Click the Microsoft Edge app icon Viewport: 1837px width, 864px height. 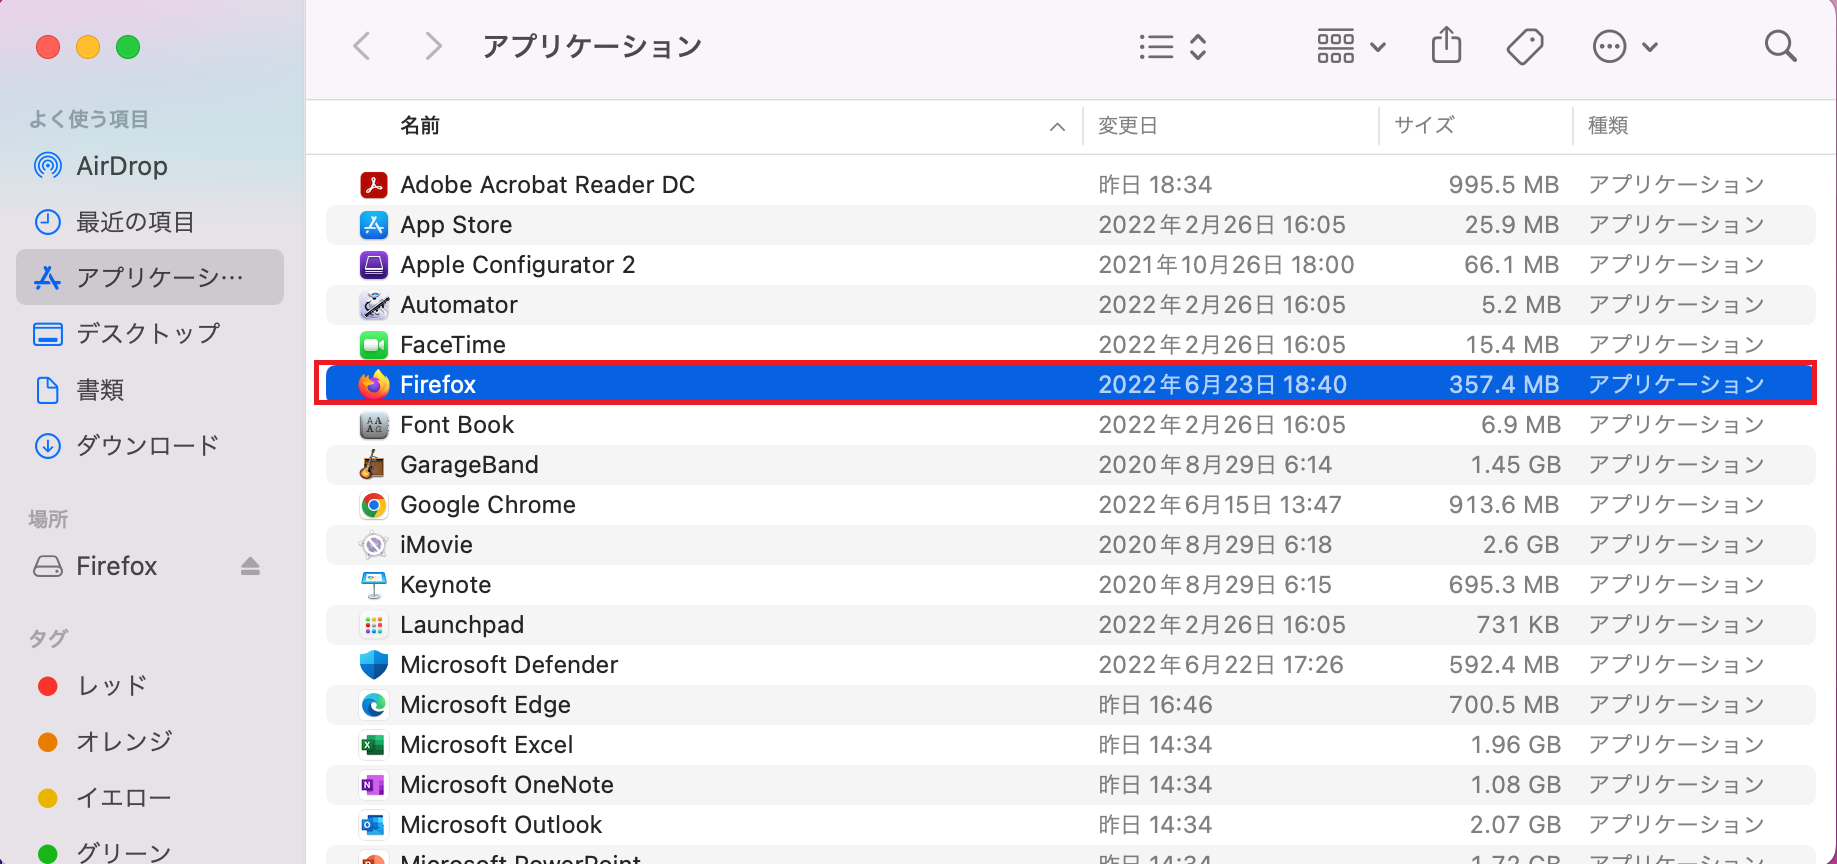coord(374,705)
